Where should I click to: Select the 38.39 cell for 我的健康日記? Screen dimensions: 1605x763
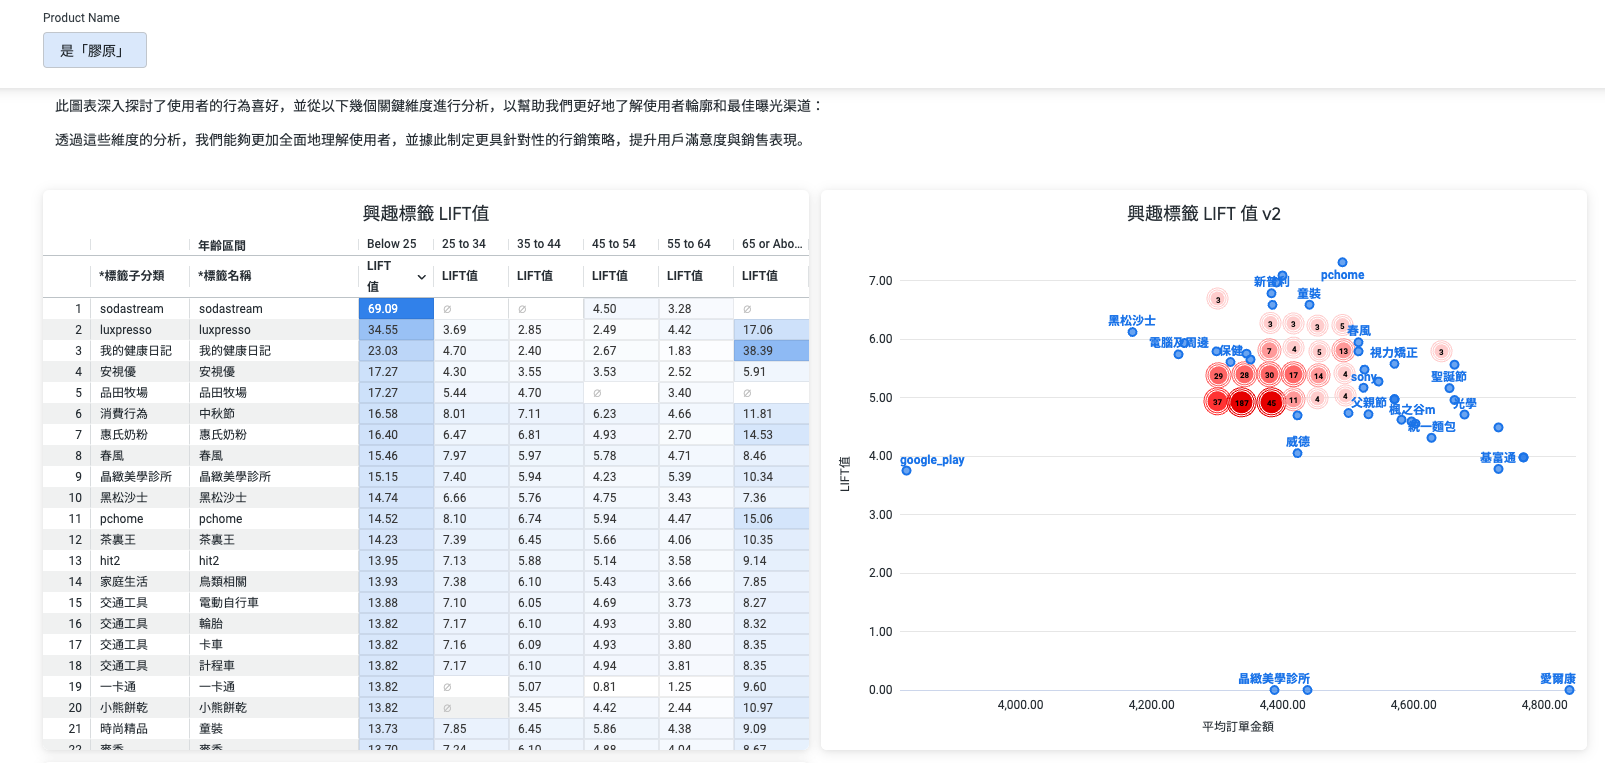pyautogui.click(x=771, y=351)
